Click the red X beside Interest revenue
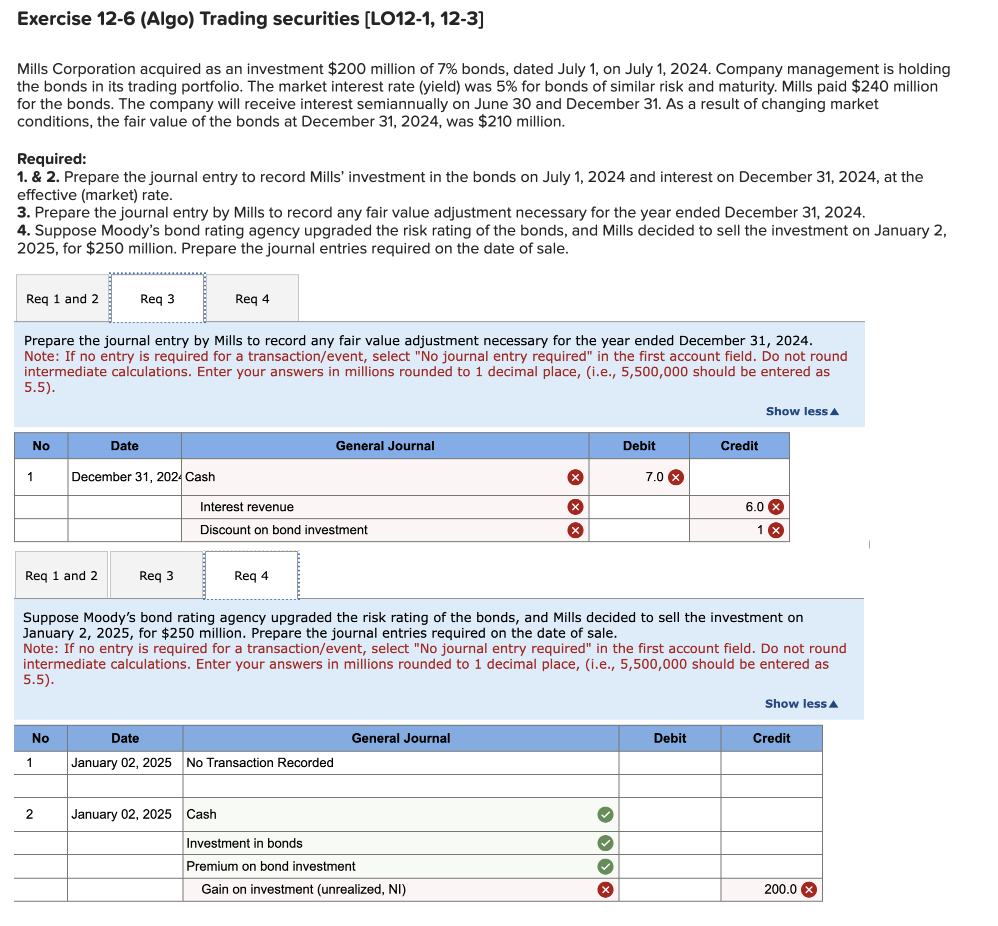The width and height of the screenshot is (998, 926). (x=575, y=506)
